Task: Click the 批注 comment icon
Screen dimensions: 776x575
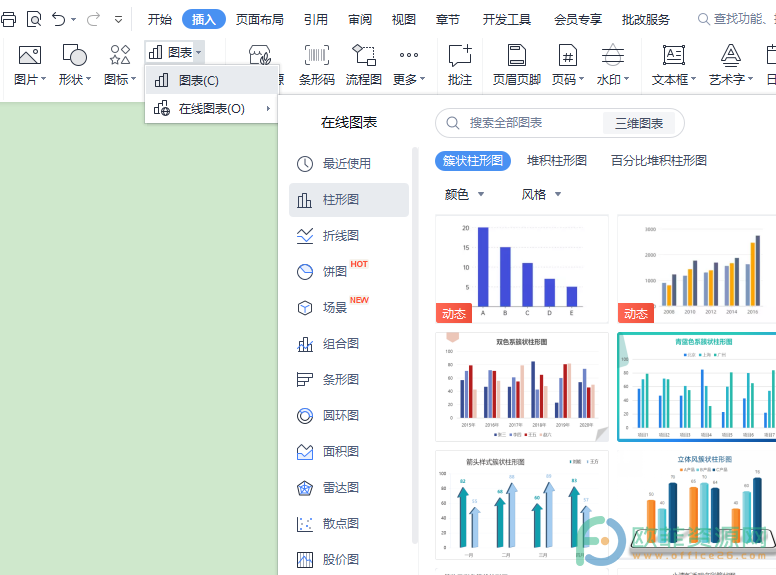Action: (x=460, y=55)
